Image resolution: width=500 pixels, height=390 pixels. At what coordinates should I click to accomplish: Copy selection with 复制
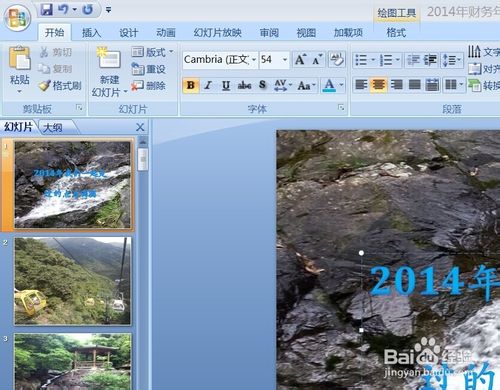pos(55,69)
